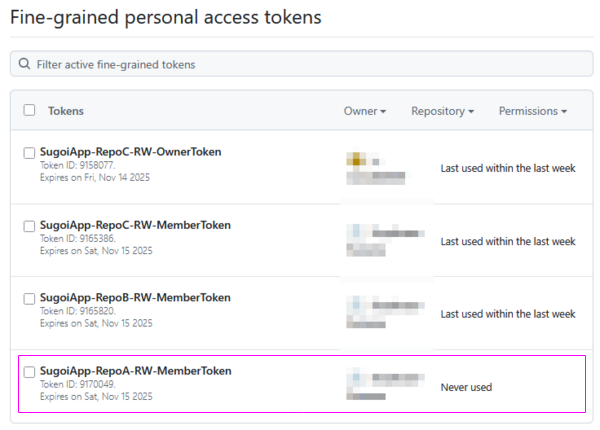This screenshot has height=430, width=600.
Task: Open the SugoiApp-RepoA-RW-MemberToken token link
Action: pyautogui.click(x=134, y=371)
